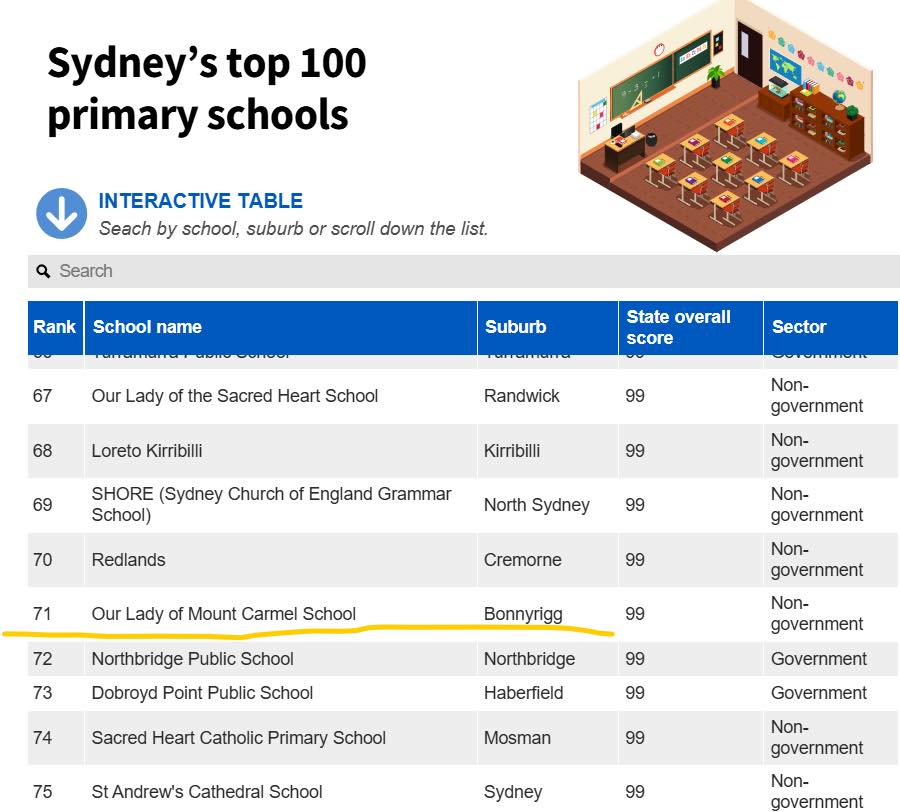Select Northbridge Public School name

click(x=193, y=659)
